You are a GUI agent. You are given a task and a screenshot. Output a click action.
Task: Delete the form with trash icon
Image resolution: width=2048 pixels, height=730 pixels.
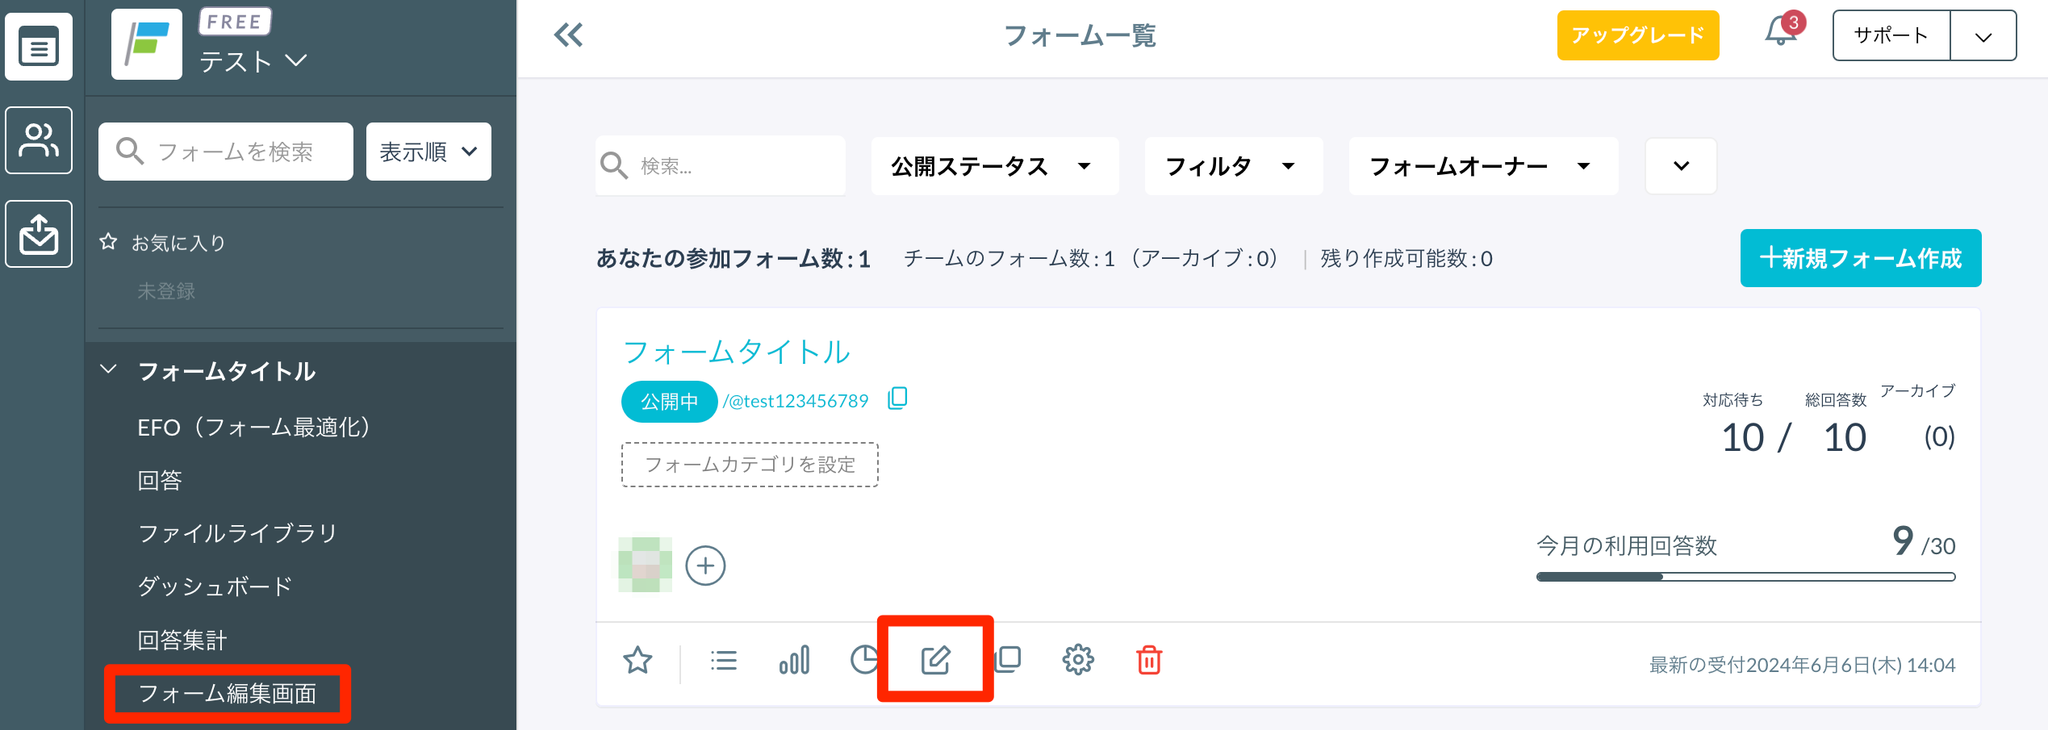point(1149,660)
